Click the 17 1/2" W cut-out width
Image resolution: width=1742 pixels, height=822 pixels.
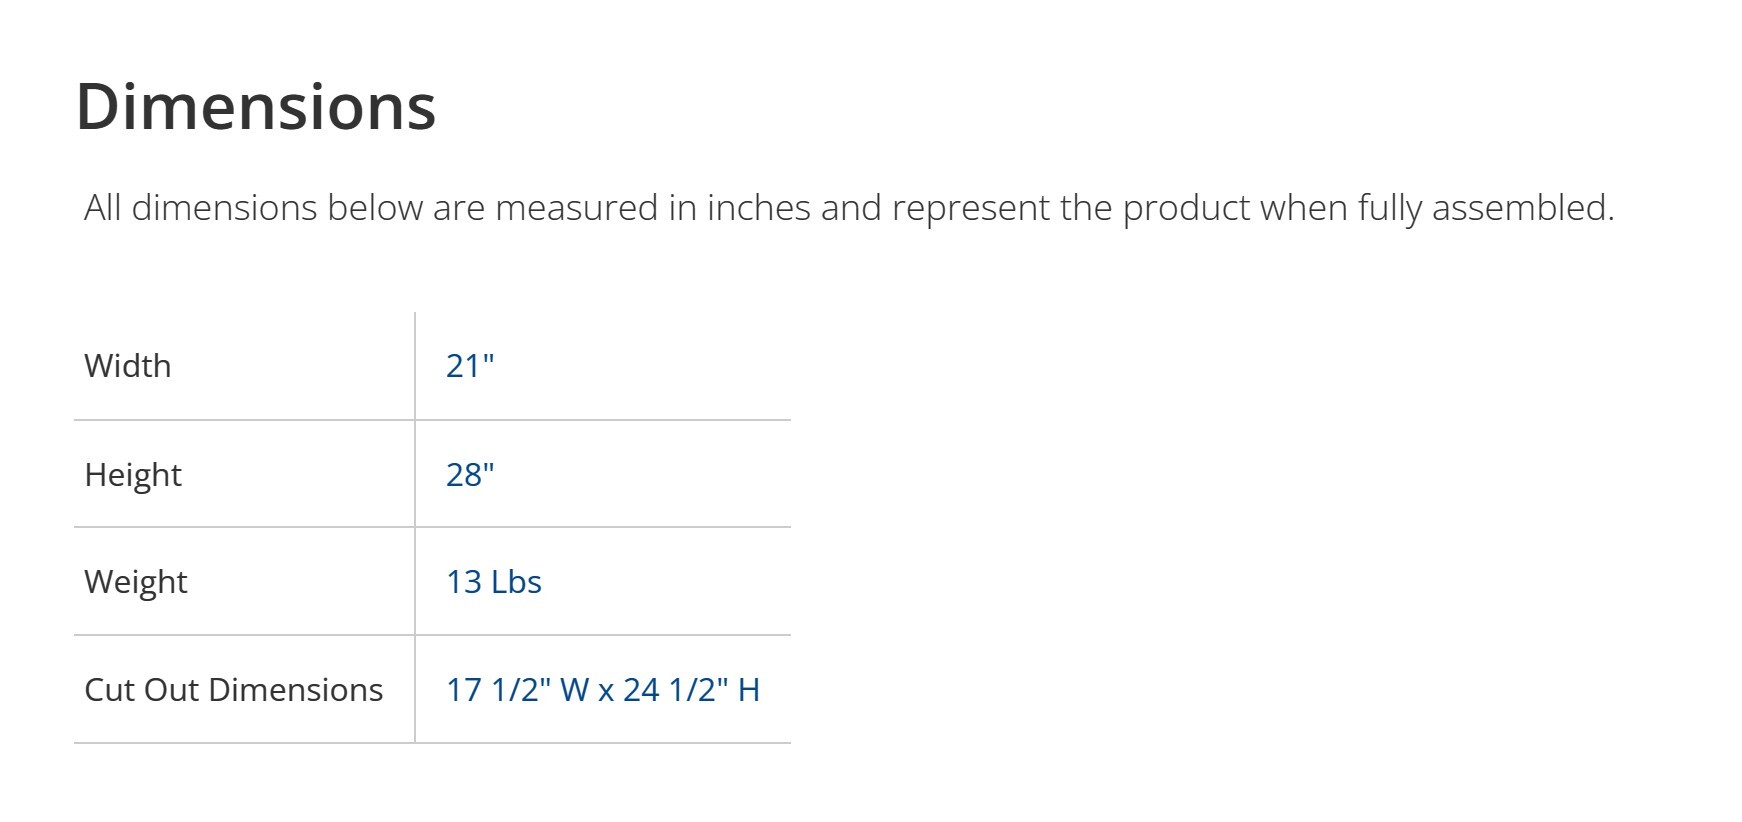pyautogui.click(x=517, y=690)
